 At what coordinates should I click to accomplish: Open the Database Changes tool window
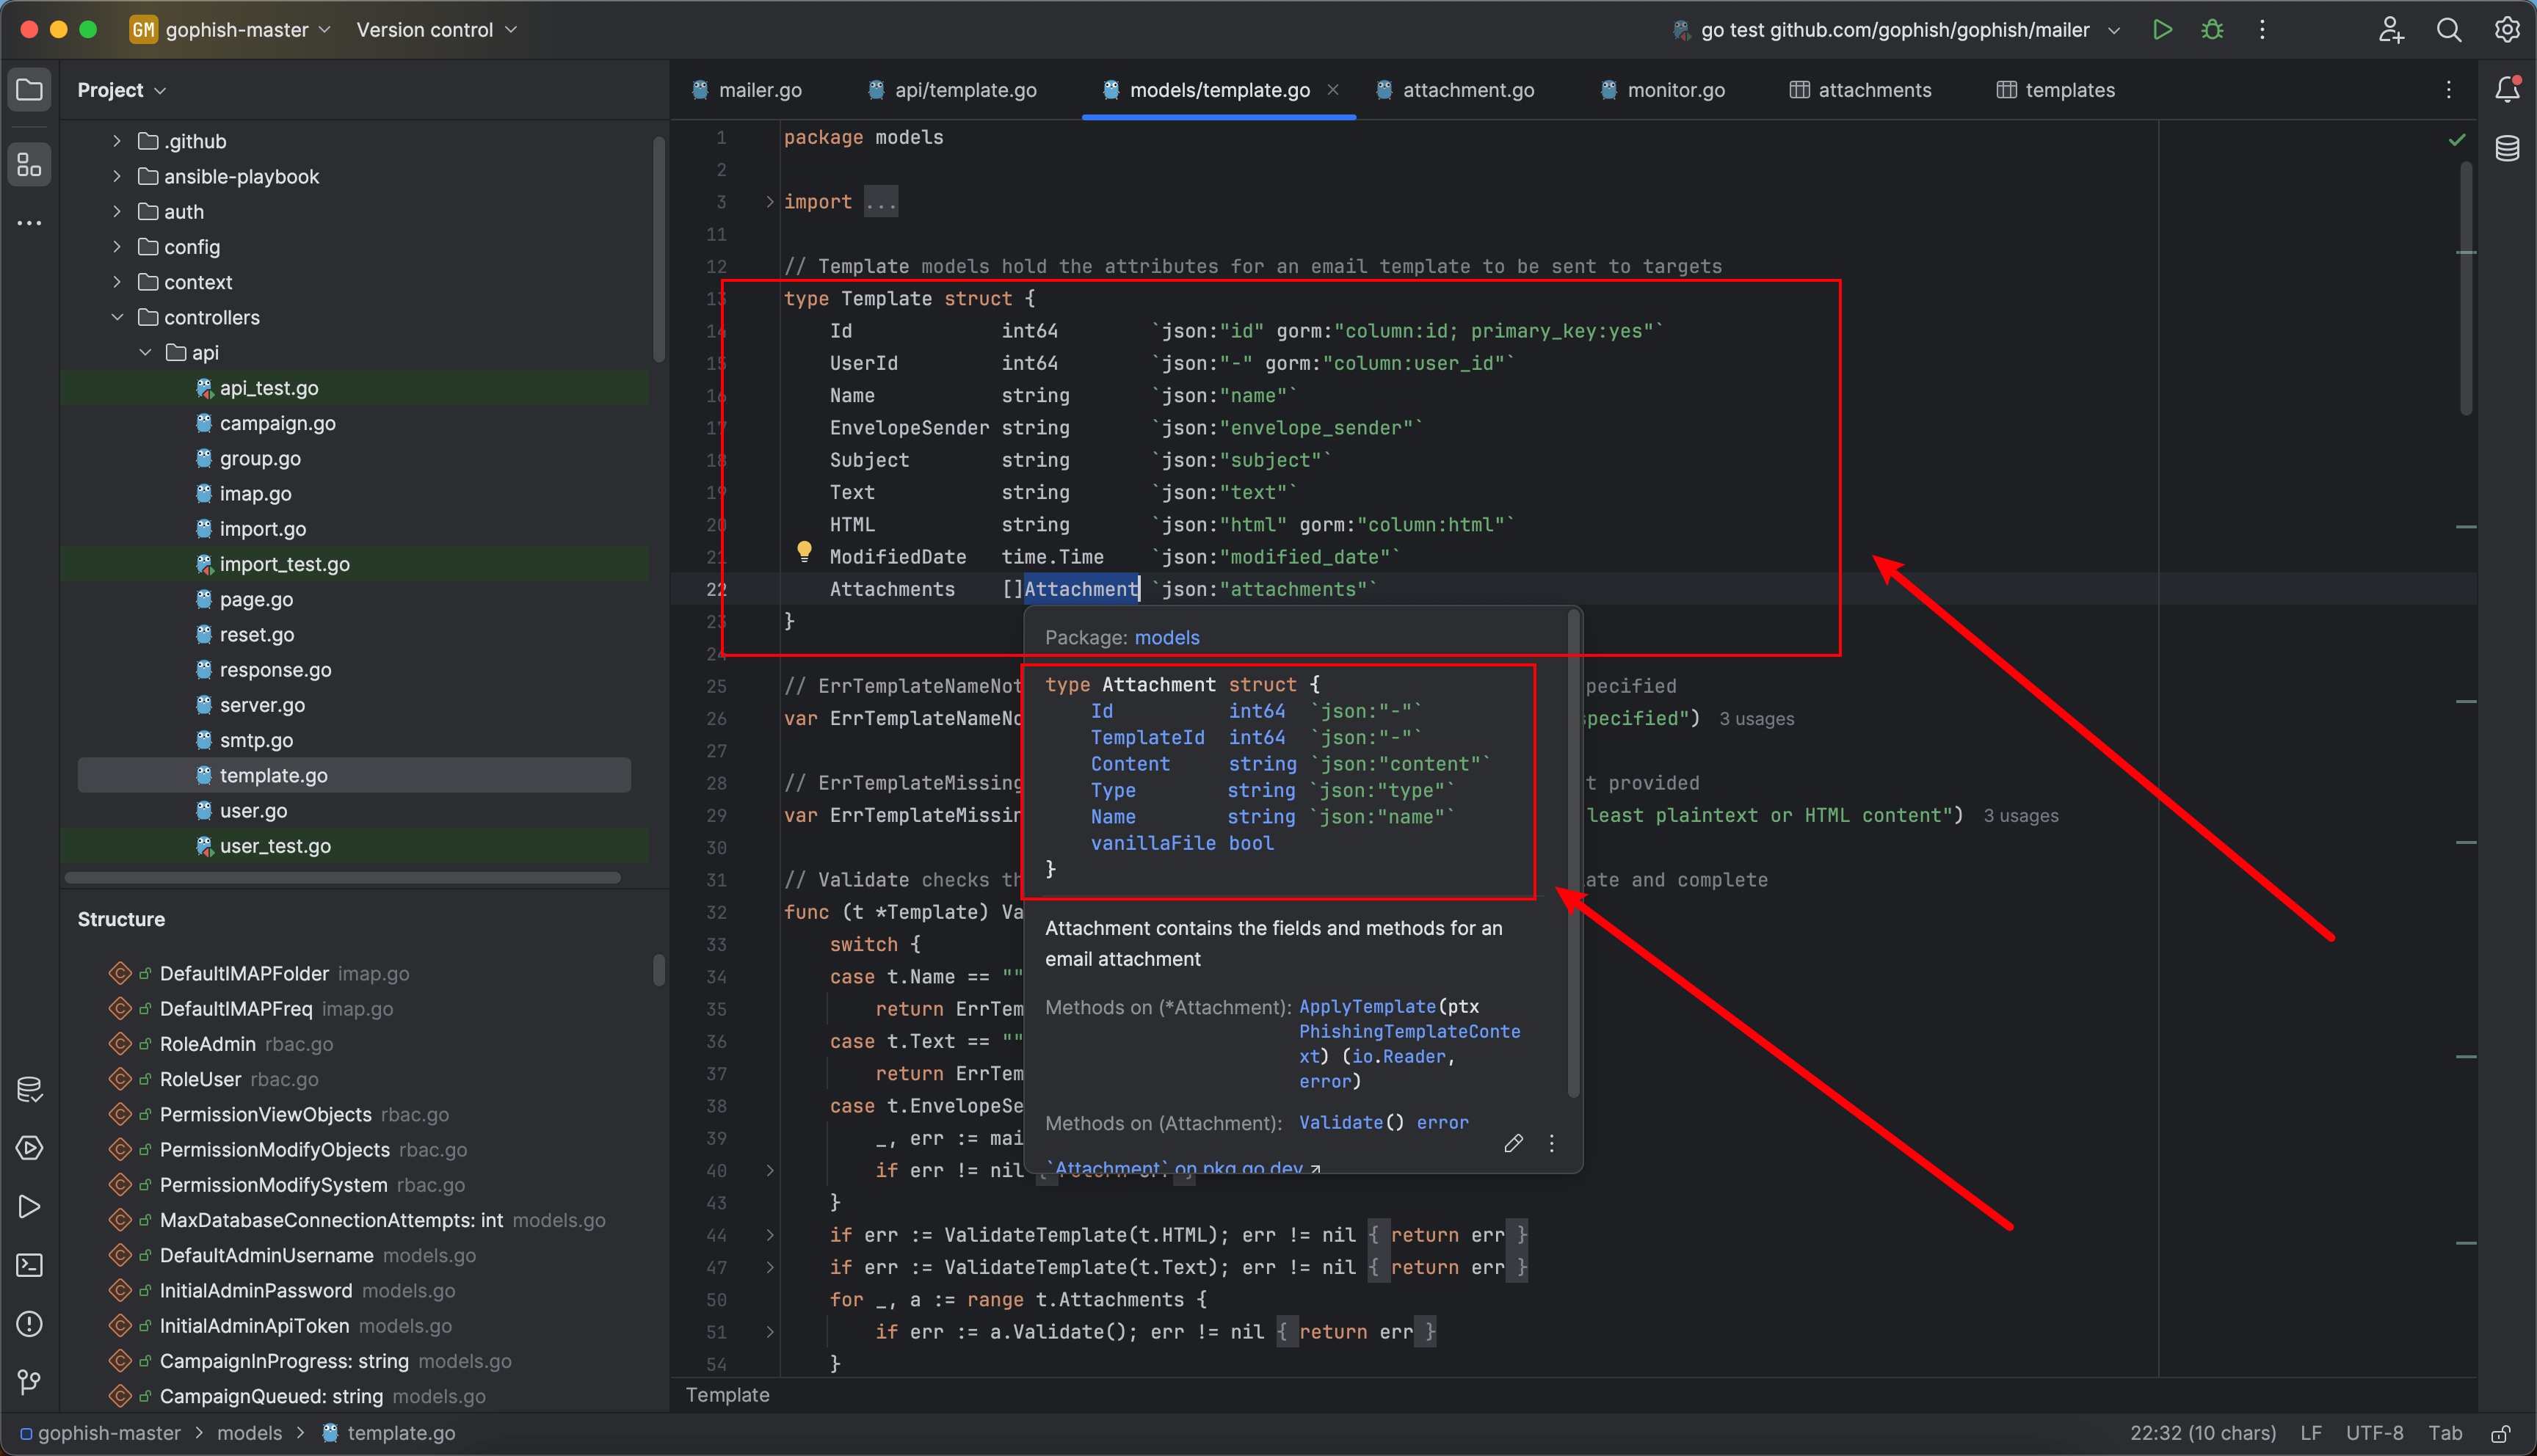[x=29, y=1089]
